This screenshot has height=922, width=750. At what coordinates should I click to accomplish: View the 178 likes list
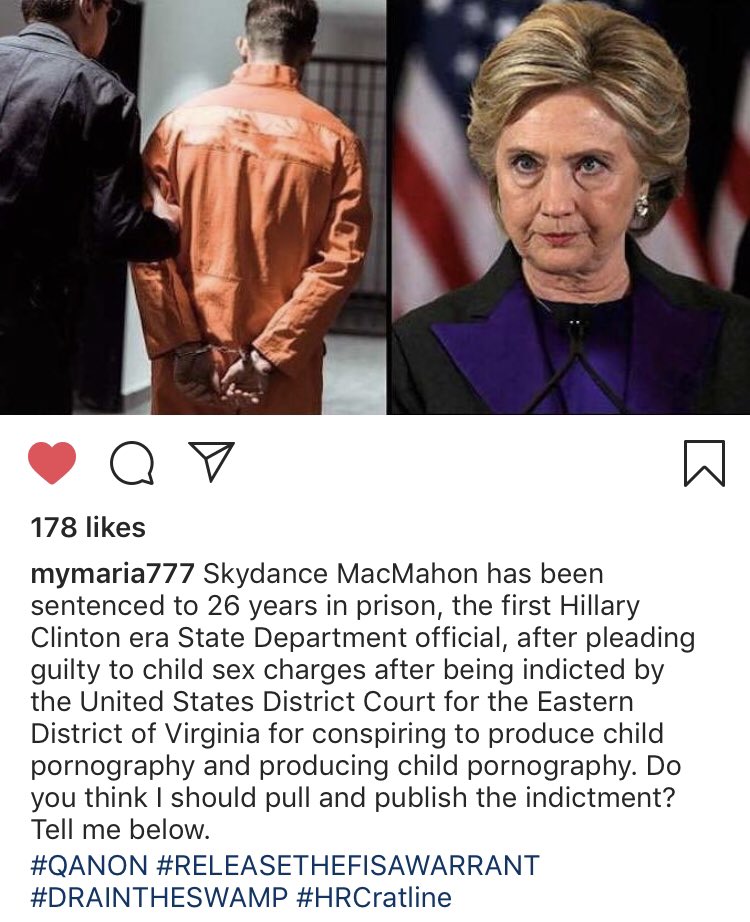coord(88,527)
